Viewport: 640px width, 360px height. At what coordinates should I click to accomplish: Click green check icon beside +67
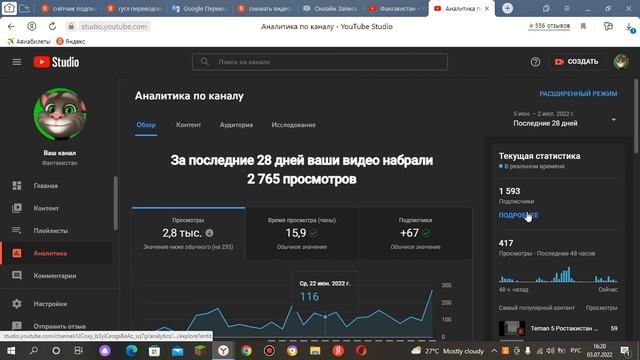tap(427, 233)
